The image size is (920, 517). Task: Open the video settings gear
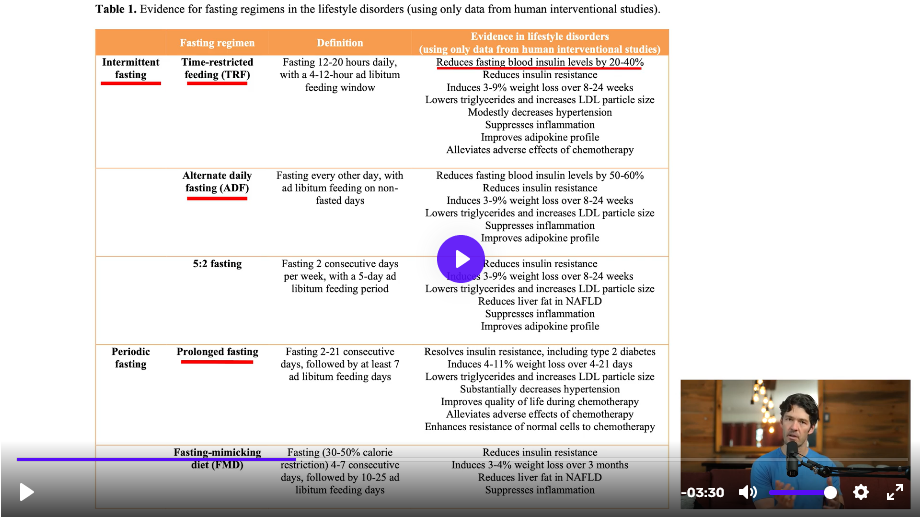[860, 492]
